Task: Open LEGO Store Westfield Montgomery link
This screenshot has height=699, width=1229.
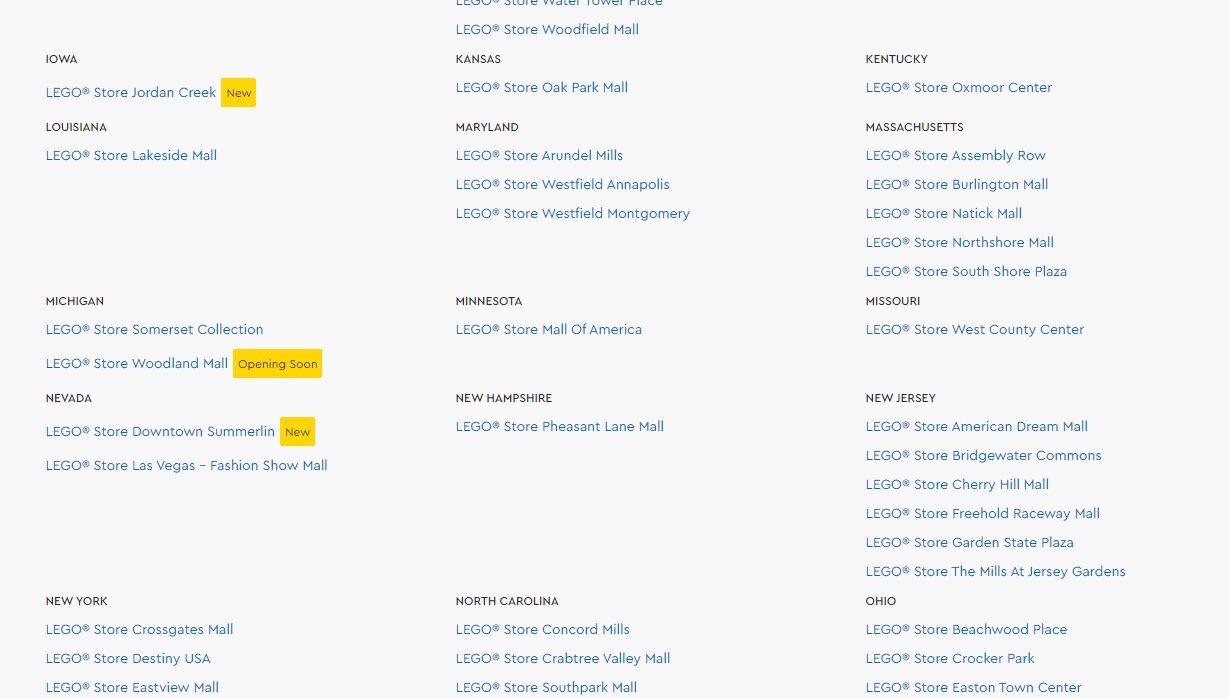Action: [573, 213]
